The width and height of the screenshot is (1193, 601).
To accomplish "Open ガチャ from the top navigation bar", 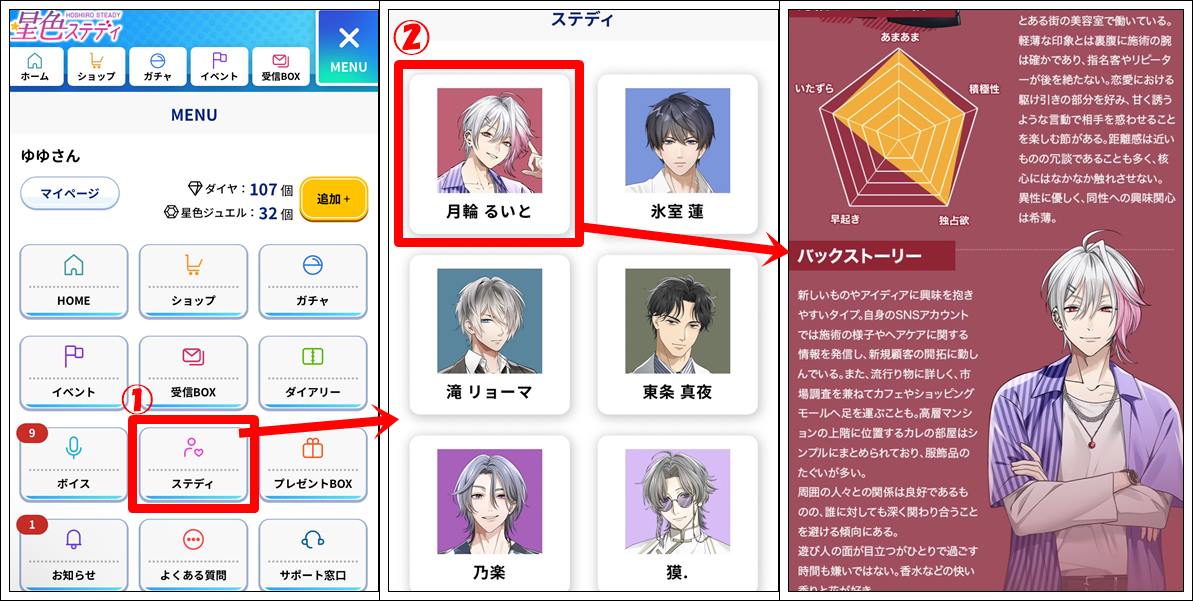I will 157,66.
